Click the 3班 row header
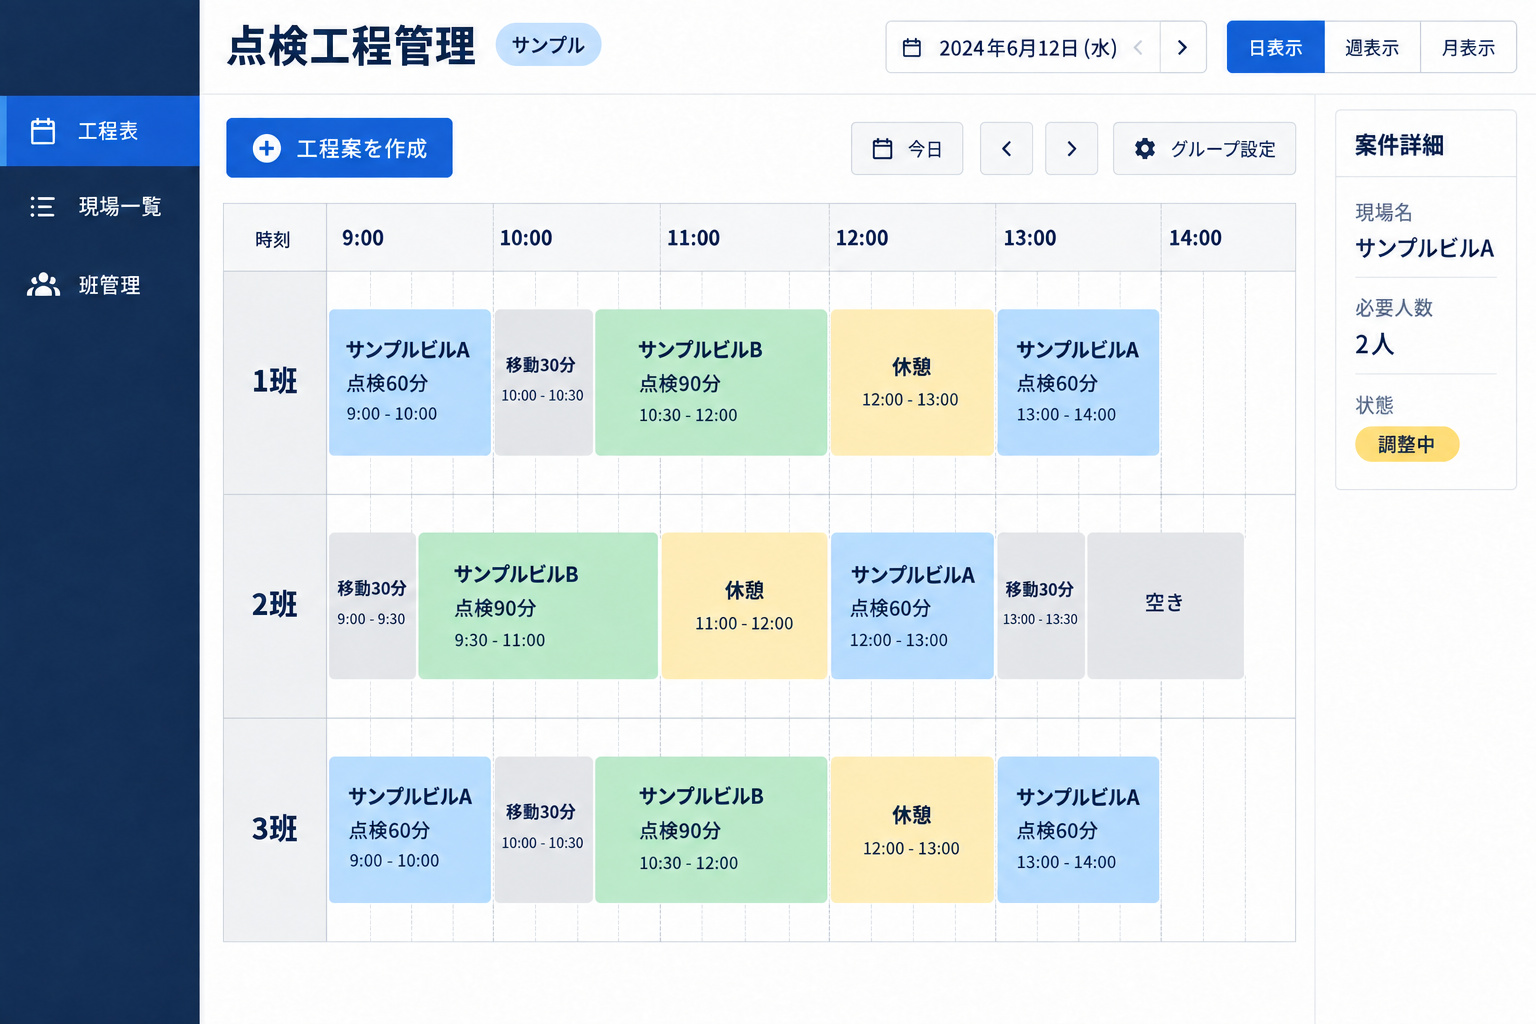 [x=275, y=829]
